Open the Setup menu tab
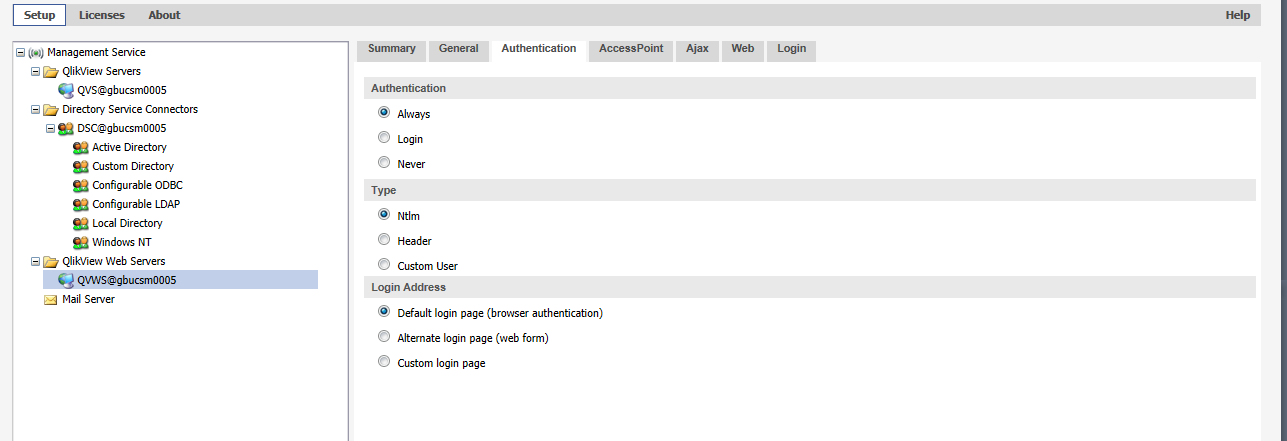Image resolution: width=1287 pixels, height=441 pixels. (x=40, y=15)
